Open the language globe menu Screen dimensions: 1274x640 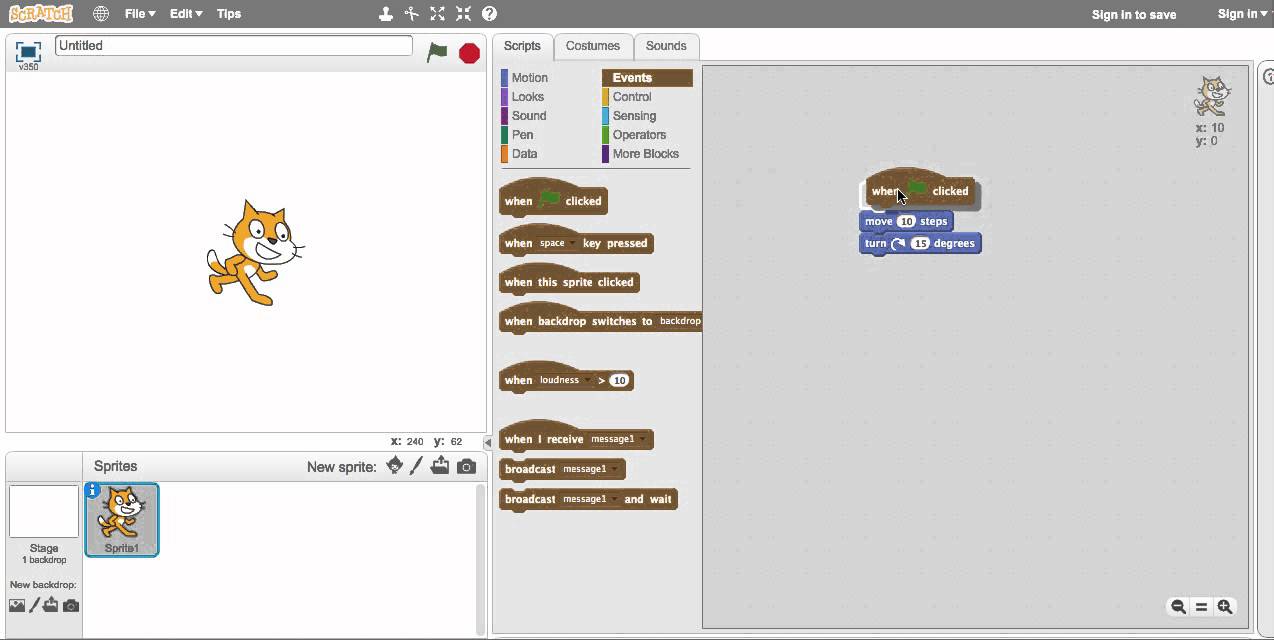101,14
